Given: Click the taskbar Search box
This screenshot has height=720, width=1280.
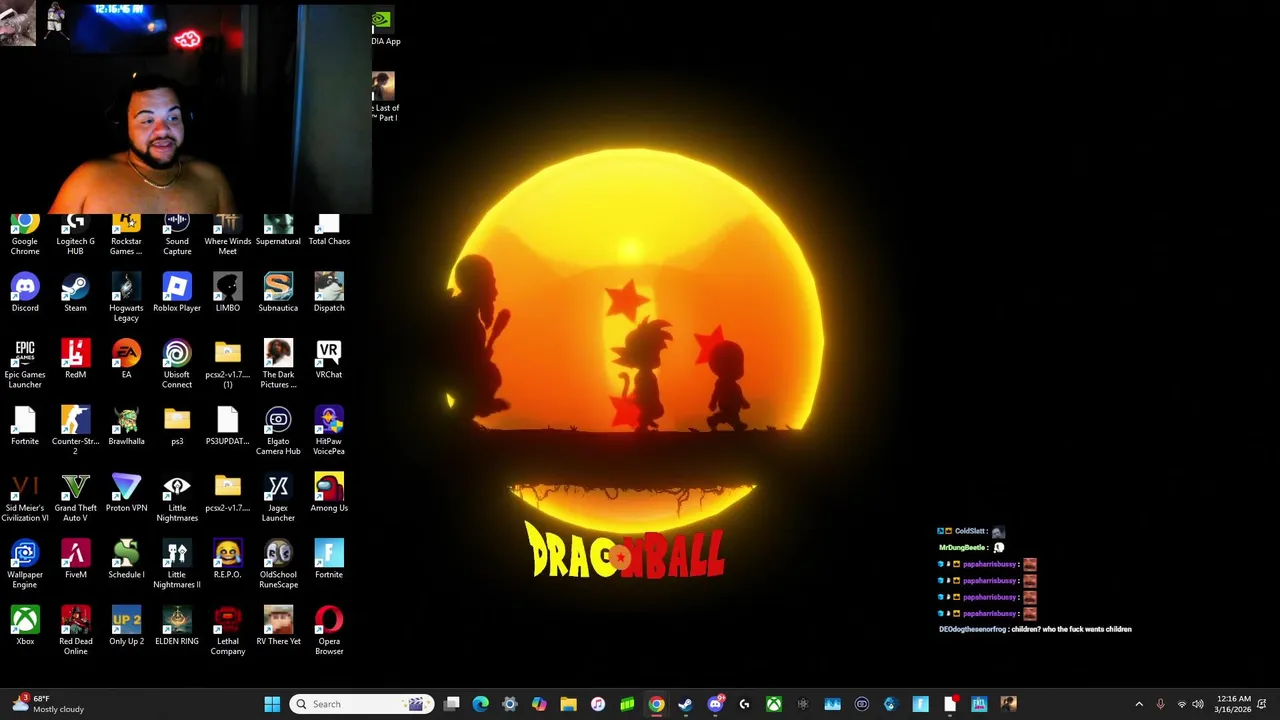Looking at the screenshot, I should (362, 704).
